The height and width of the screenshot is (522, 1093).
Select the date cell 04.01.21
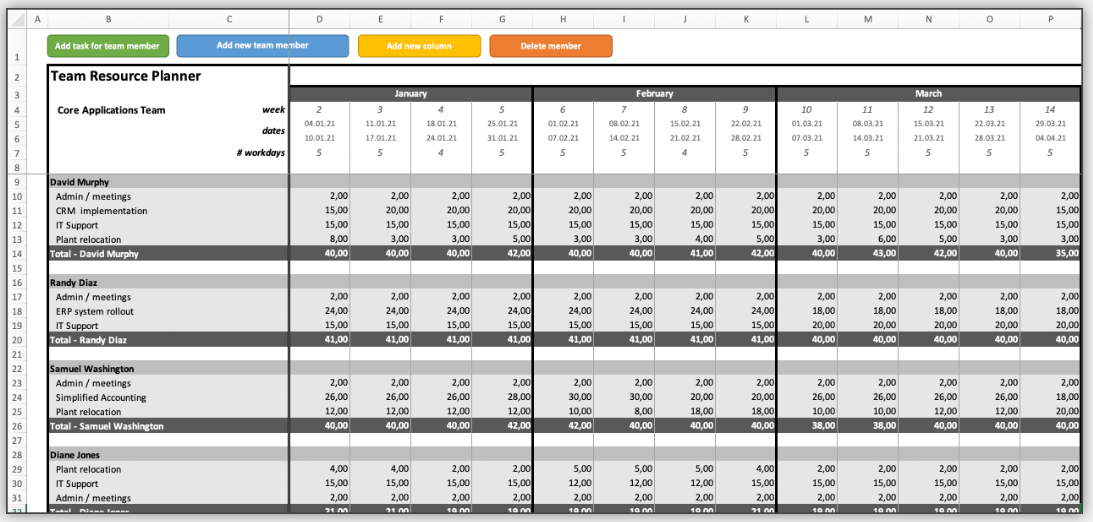pyautogui.click(x=319, y=123)
